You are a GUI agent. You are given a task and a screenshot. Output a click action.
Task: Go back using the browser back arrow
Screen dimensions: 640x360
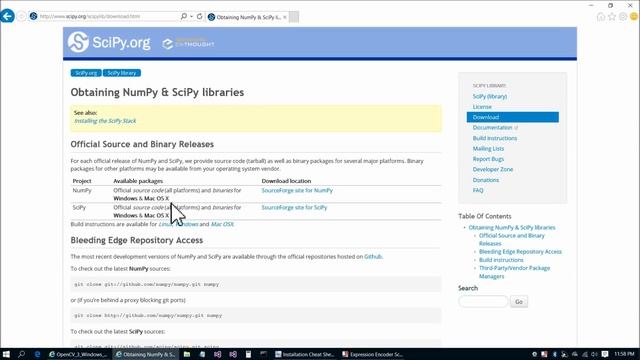(7, 16)
